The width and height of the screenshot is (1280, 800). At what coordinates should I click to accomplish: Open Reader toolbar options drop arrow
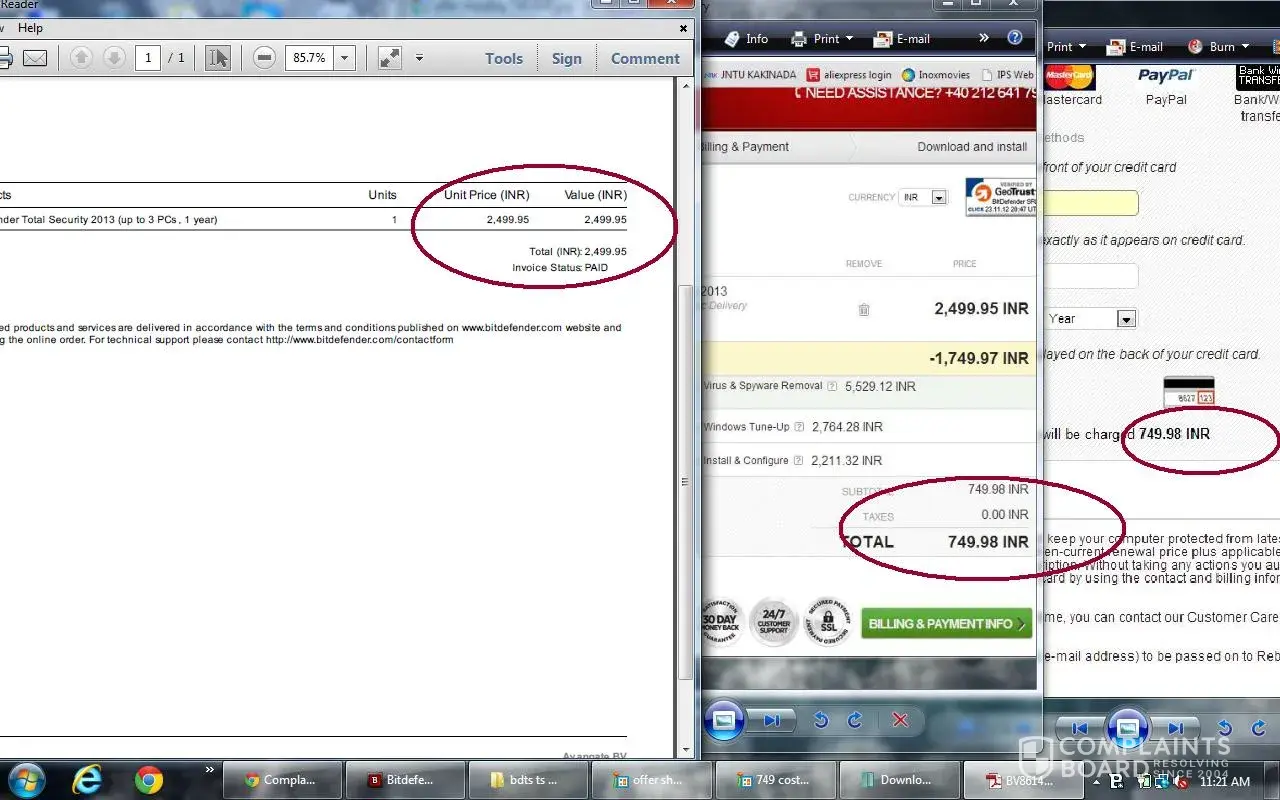point(419,58)
